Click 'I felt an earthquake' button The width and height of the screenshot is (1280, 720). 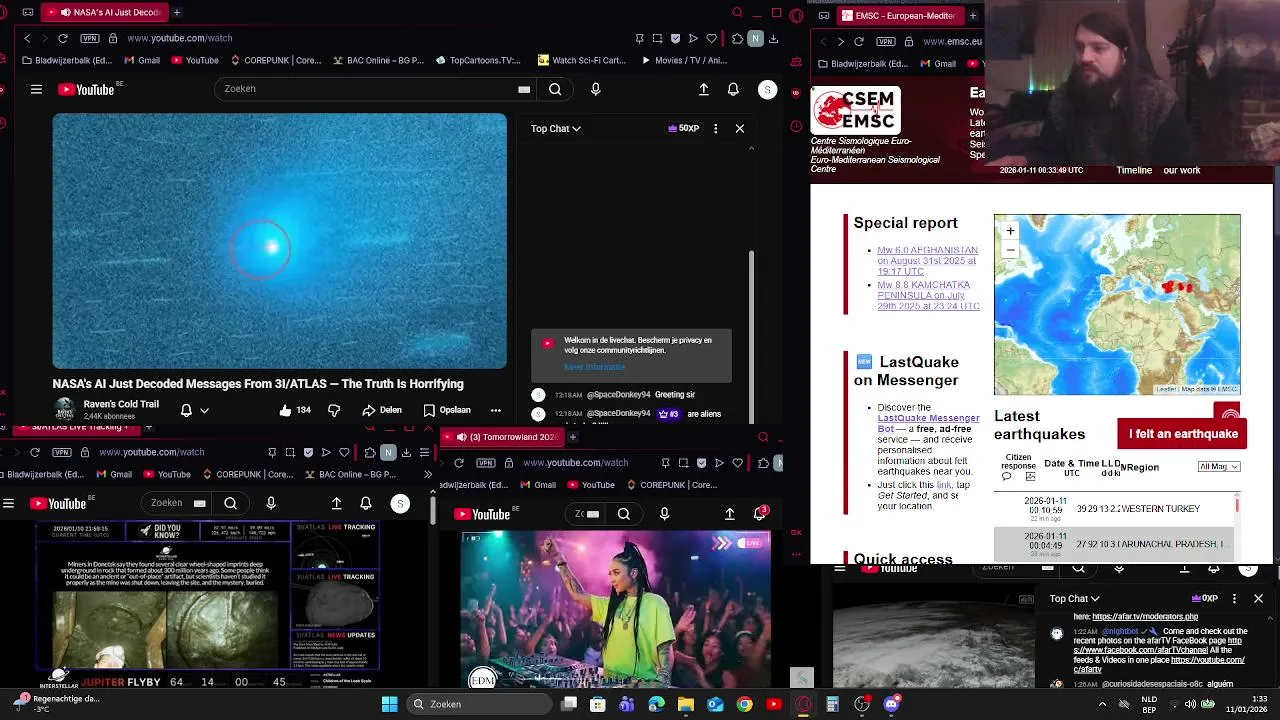1183,434
